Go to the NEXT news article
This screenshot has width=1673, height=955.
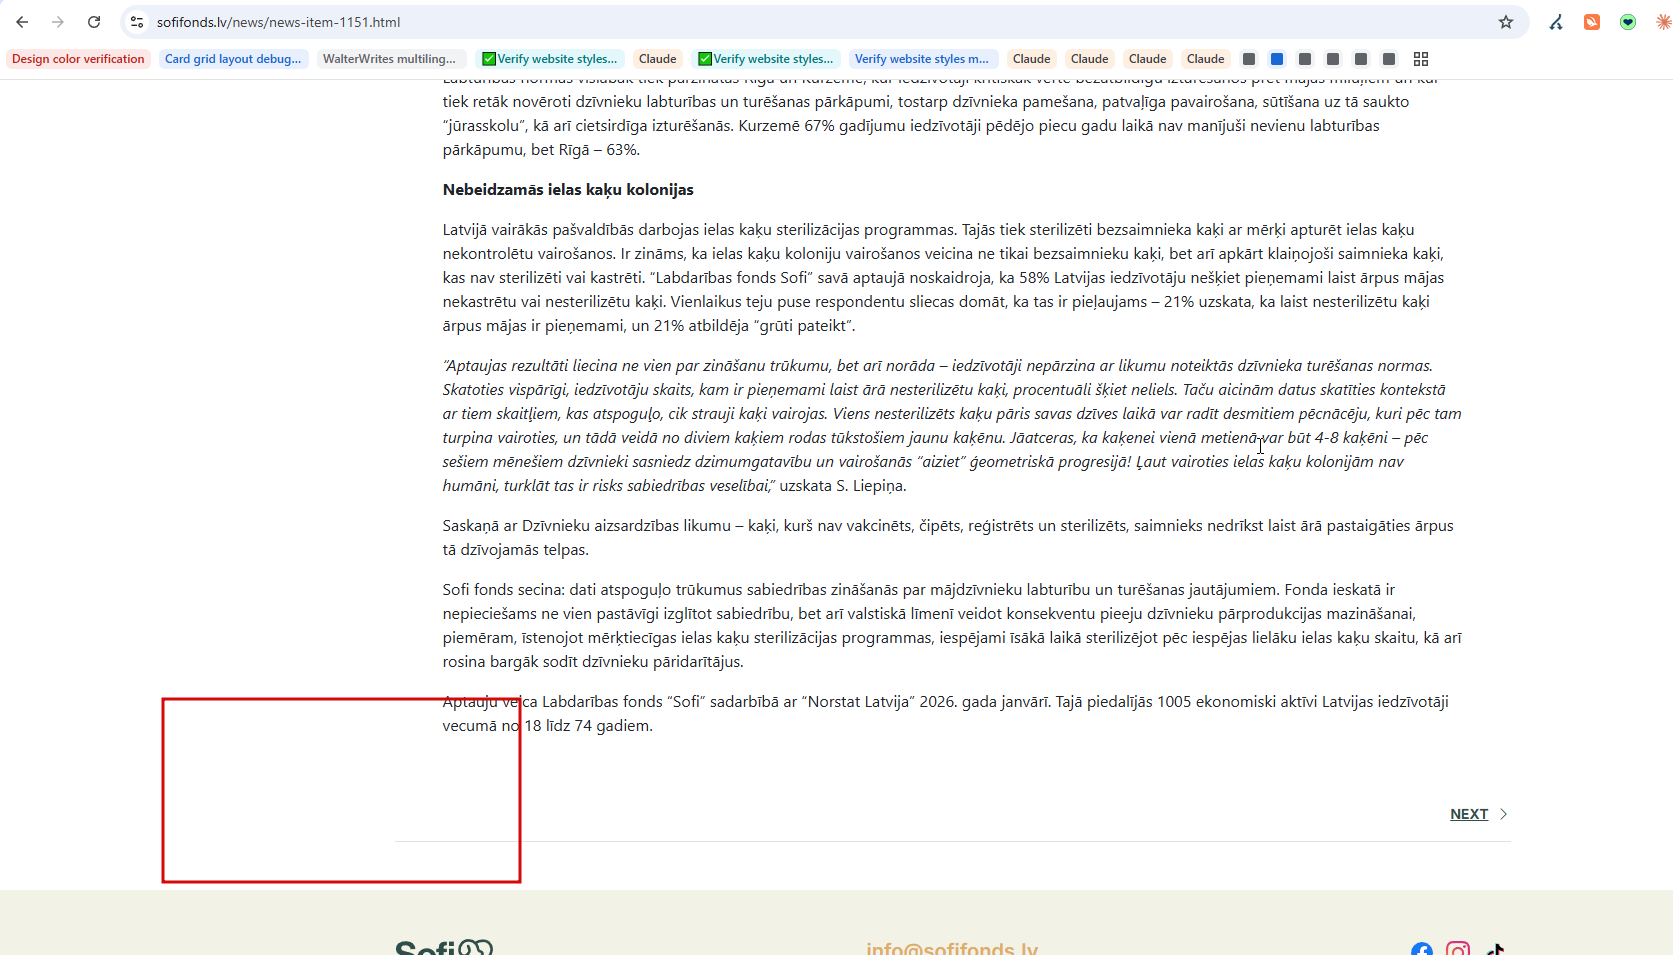tap(1478, 814)
